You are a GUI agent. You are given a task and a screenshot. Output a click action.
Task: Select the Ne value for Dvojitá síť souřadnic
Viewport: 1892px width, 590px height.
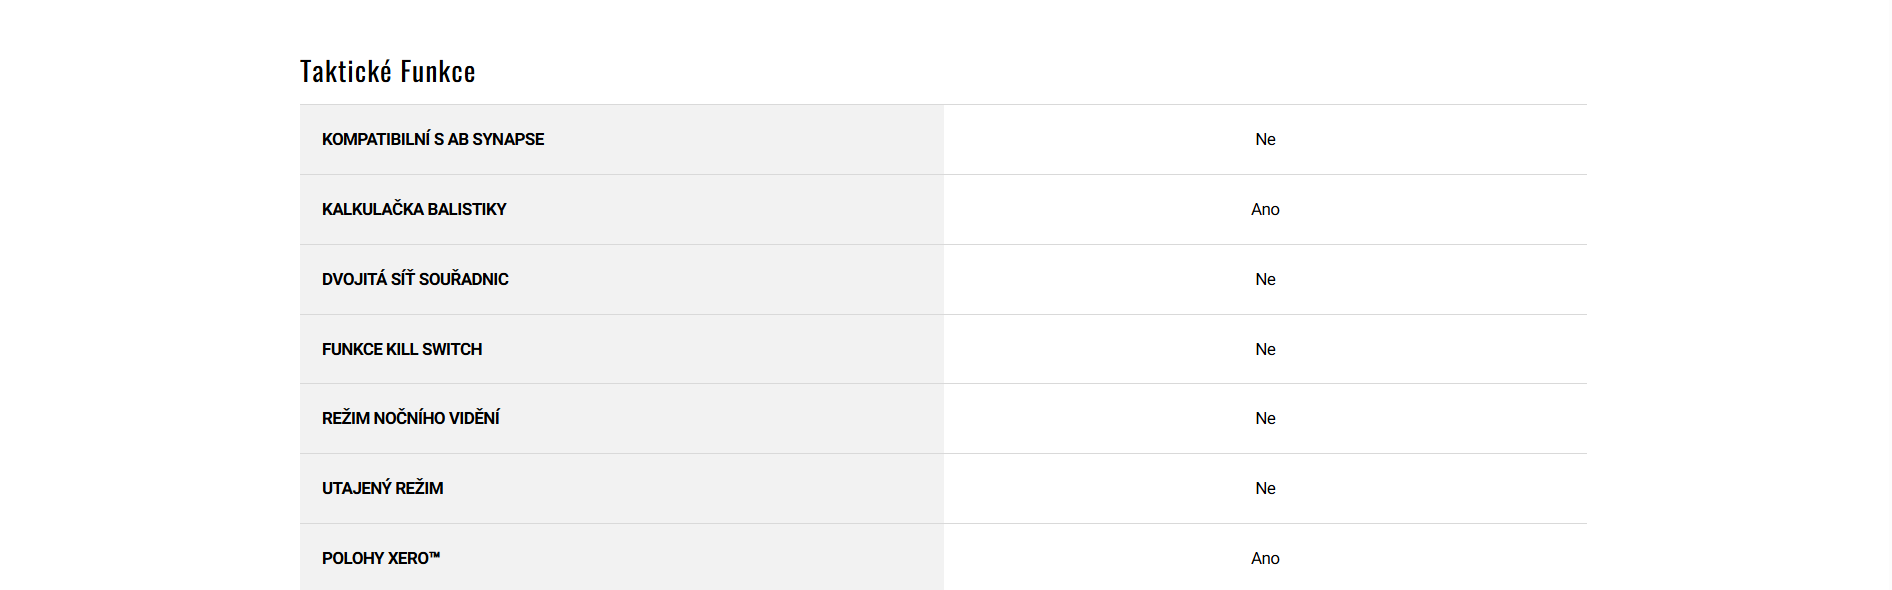[x=1265, y=280]
